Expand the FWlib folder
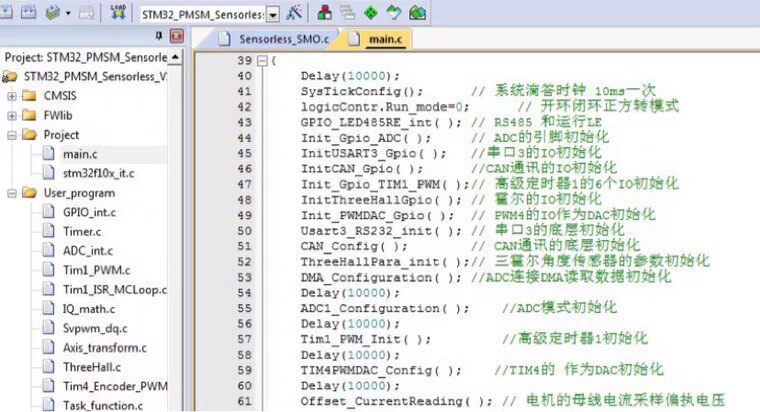Screen dimensions: 760x412 click(x=12, y=115)
